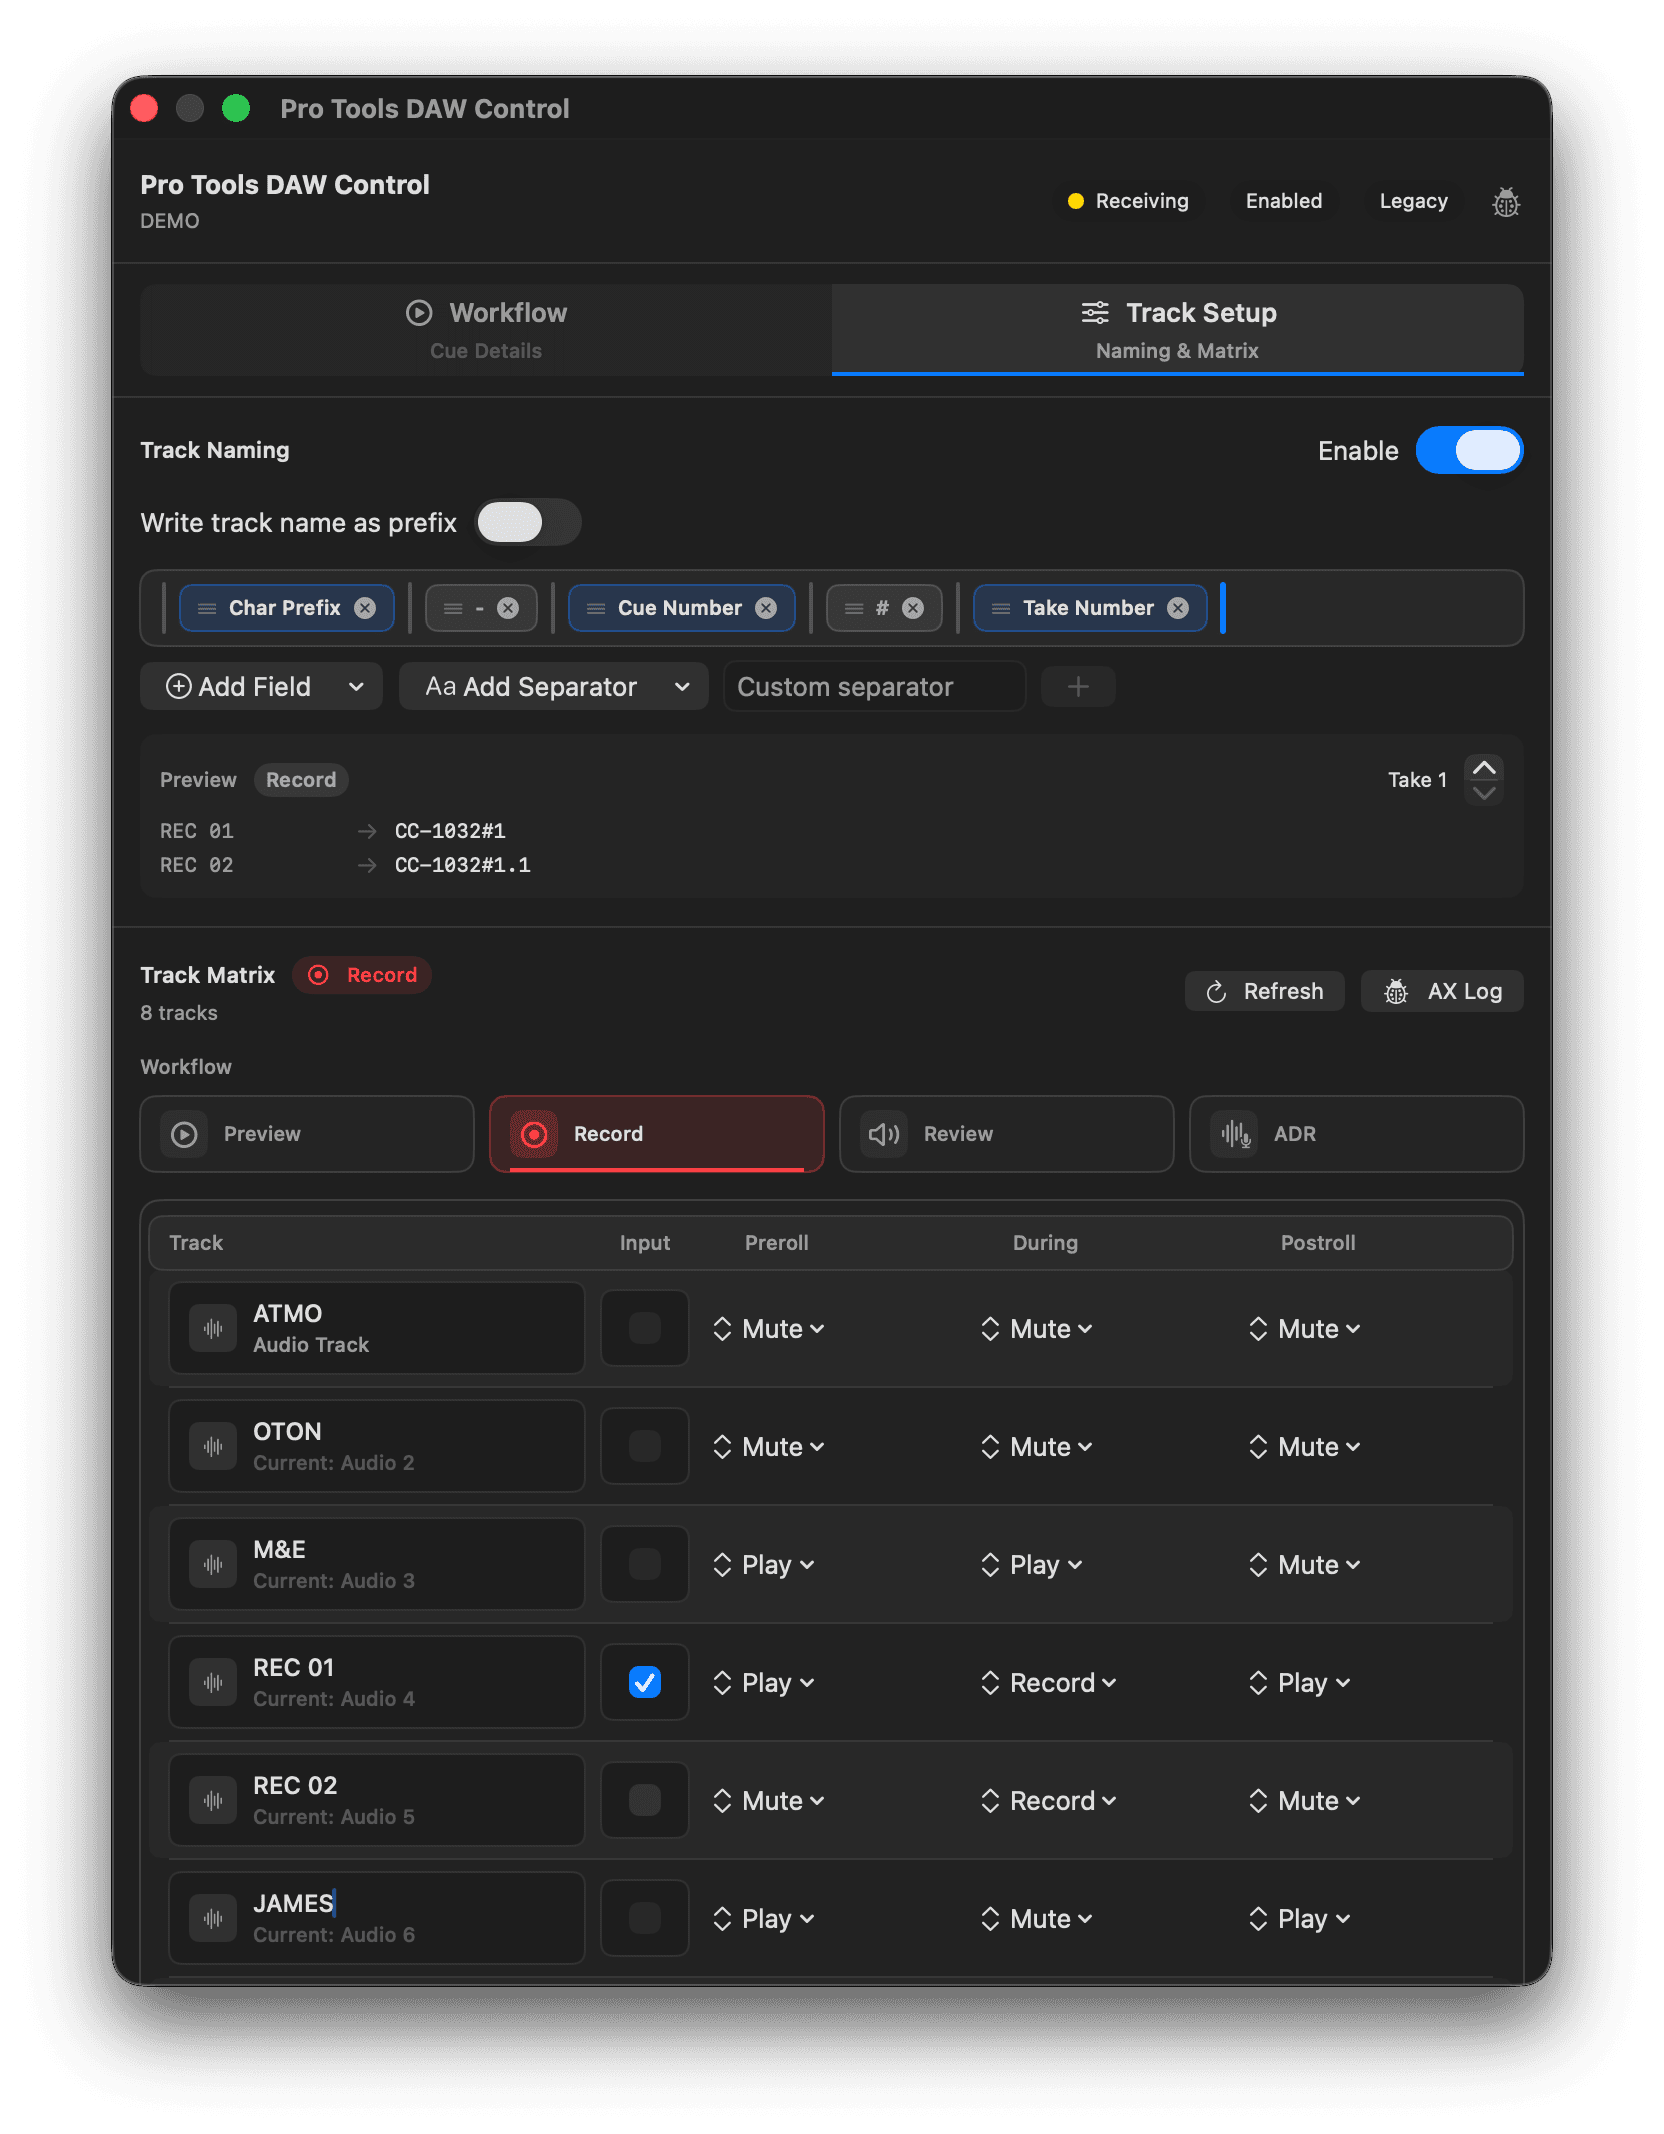Click the AX Log bug icon
The height and width of the screenshot is (2134, 1664).
[x=1396, y=991]
